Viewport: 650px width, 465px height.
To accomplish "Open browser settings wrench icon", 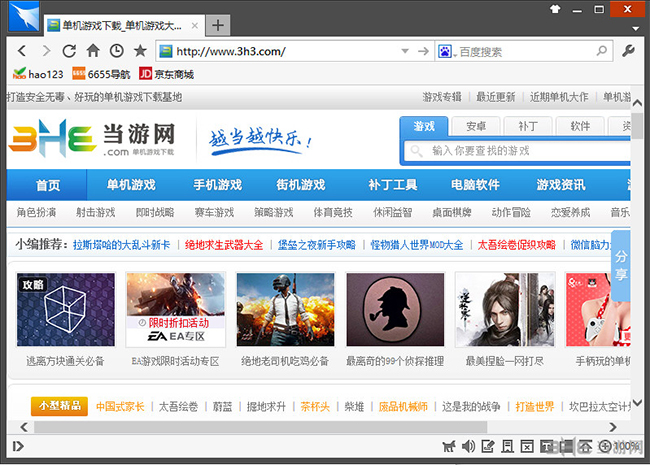I will coord(628,51).
